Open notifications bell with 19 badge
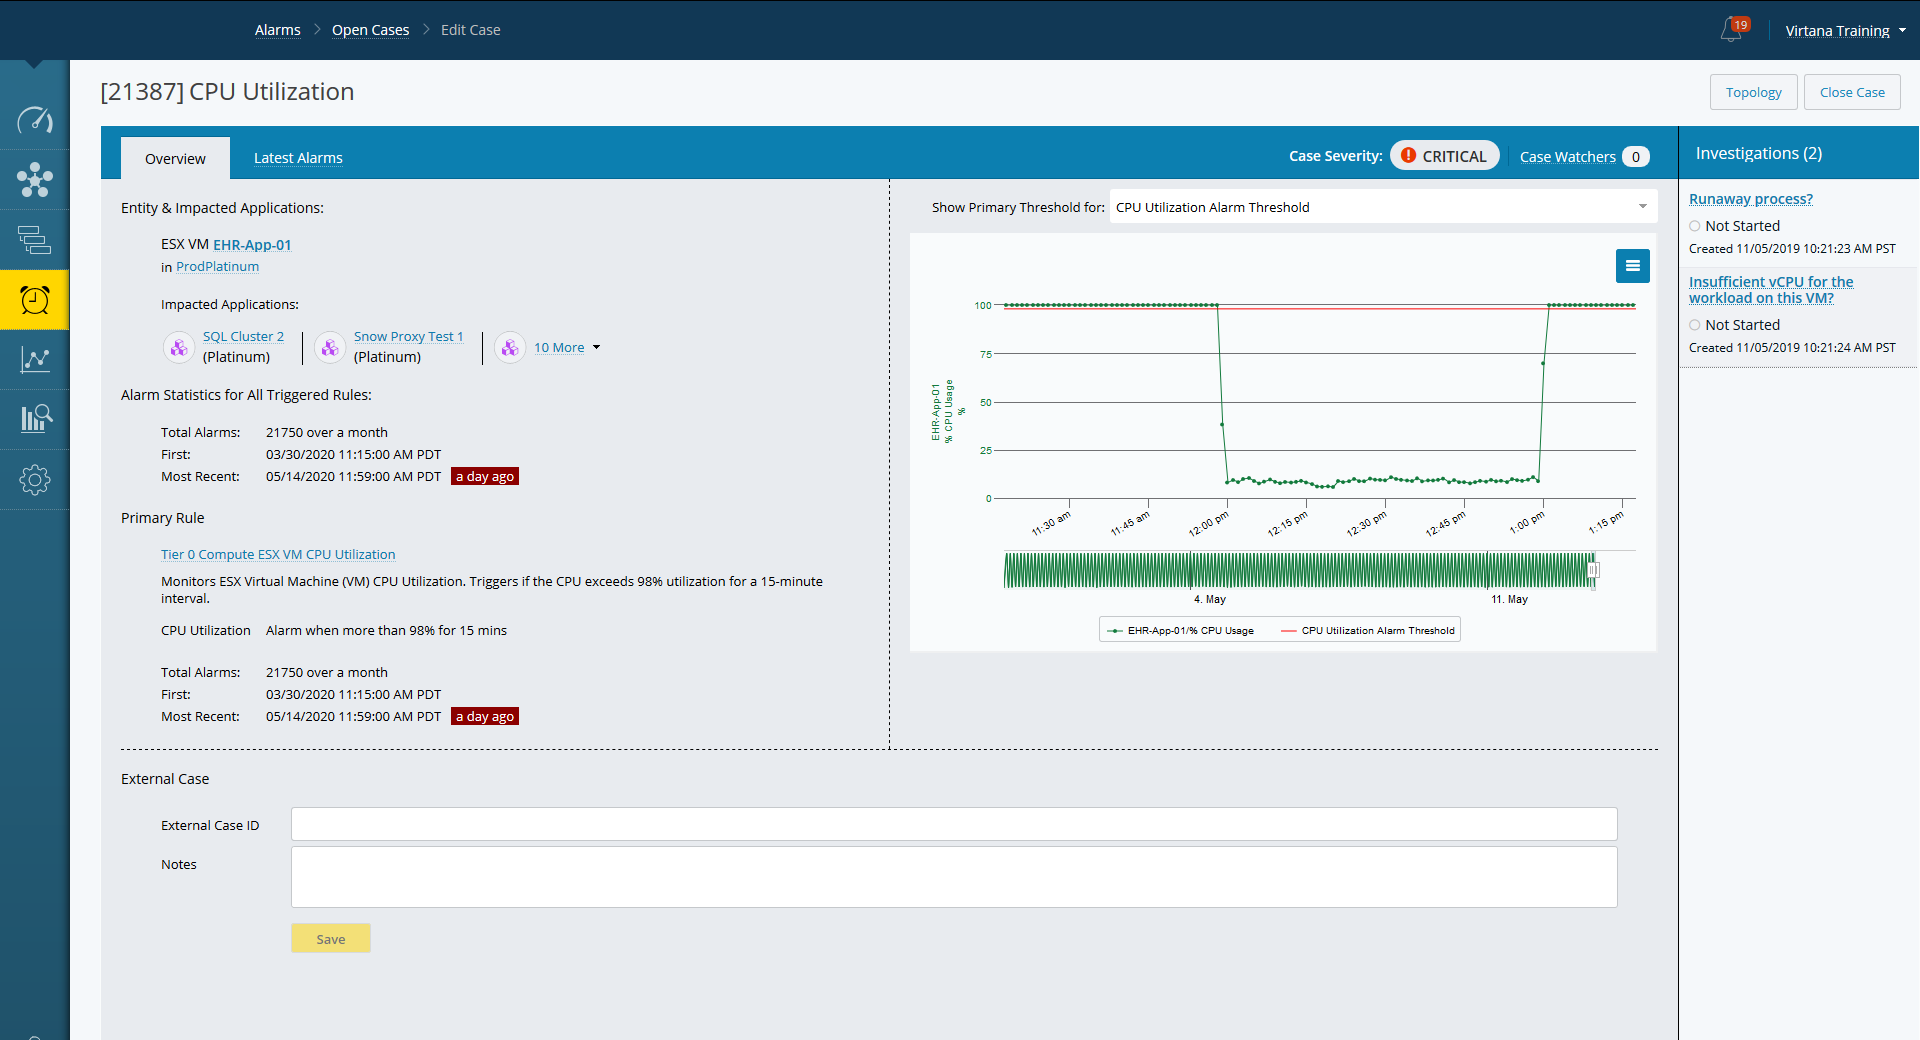 pos(1732,30)
